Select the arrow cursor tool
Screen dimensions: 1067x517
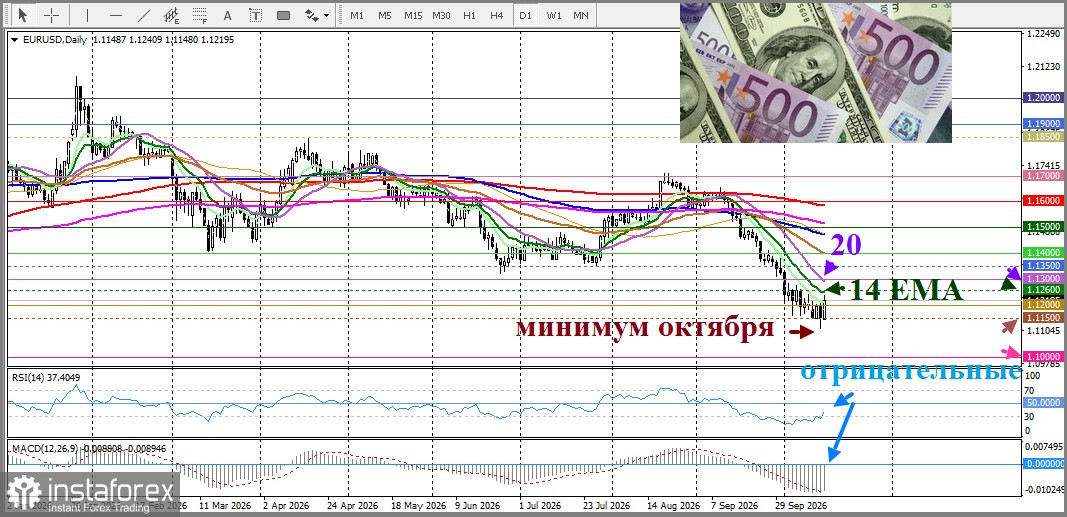[x=24, y=14]
